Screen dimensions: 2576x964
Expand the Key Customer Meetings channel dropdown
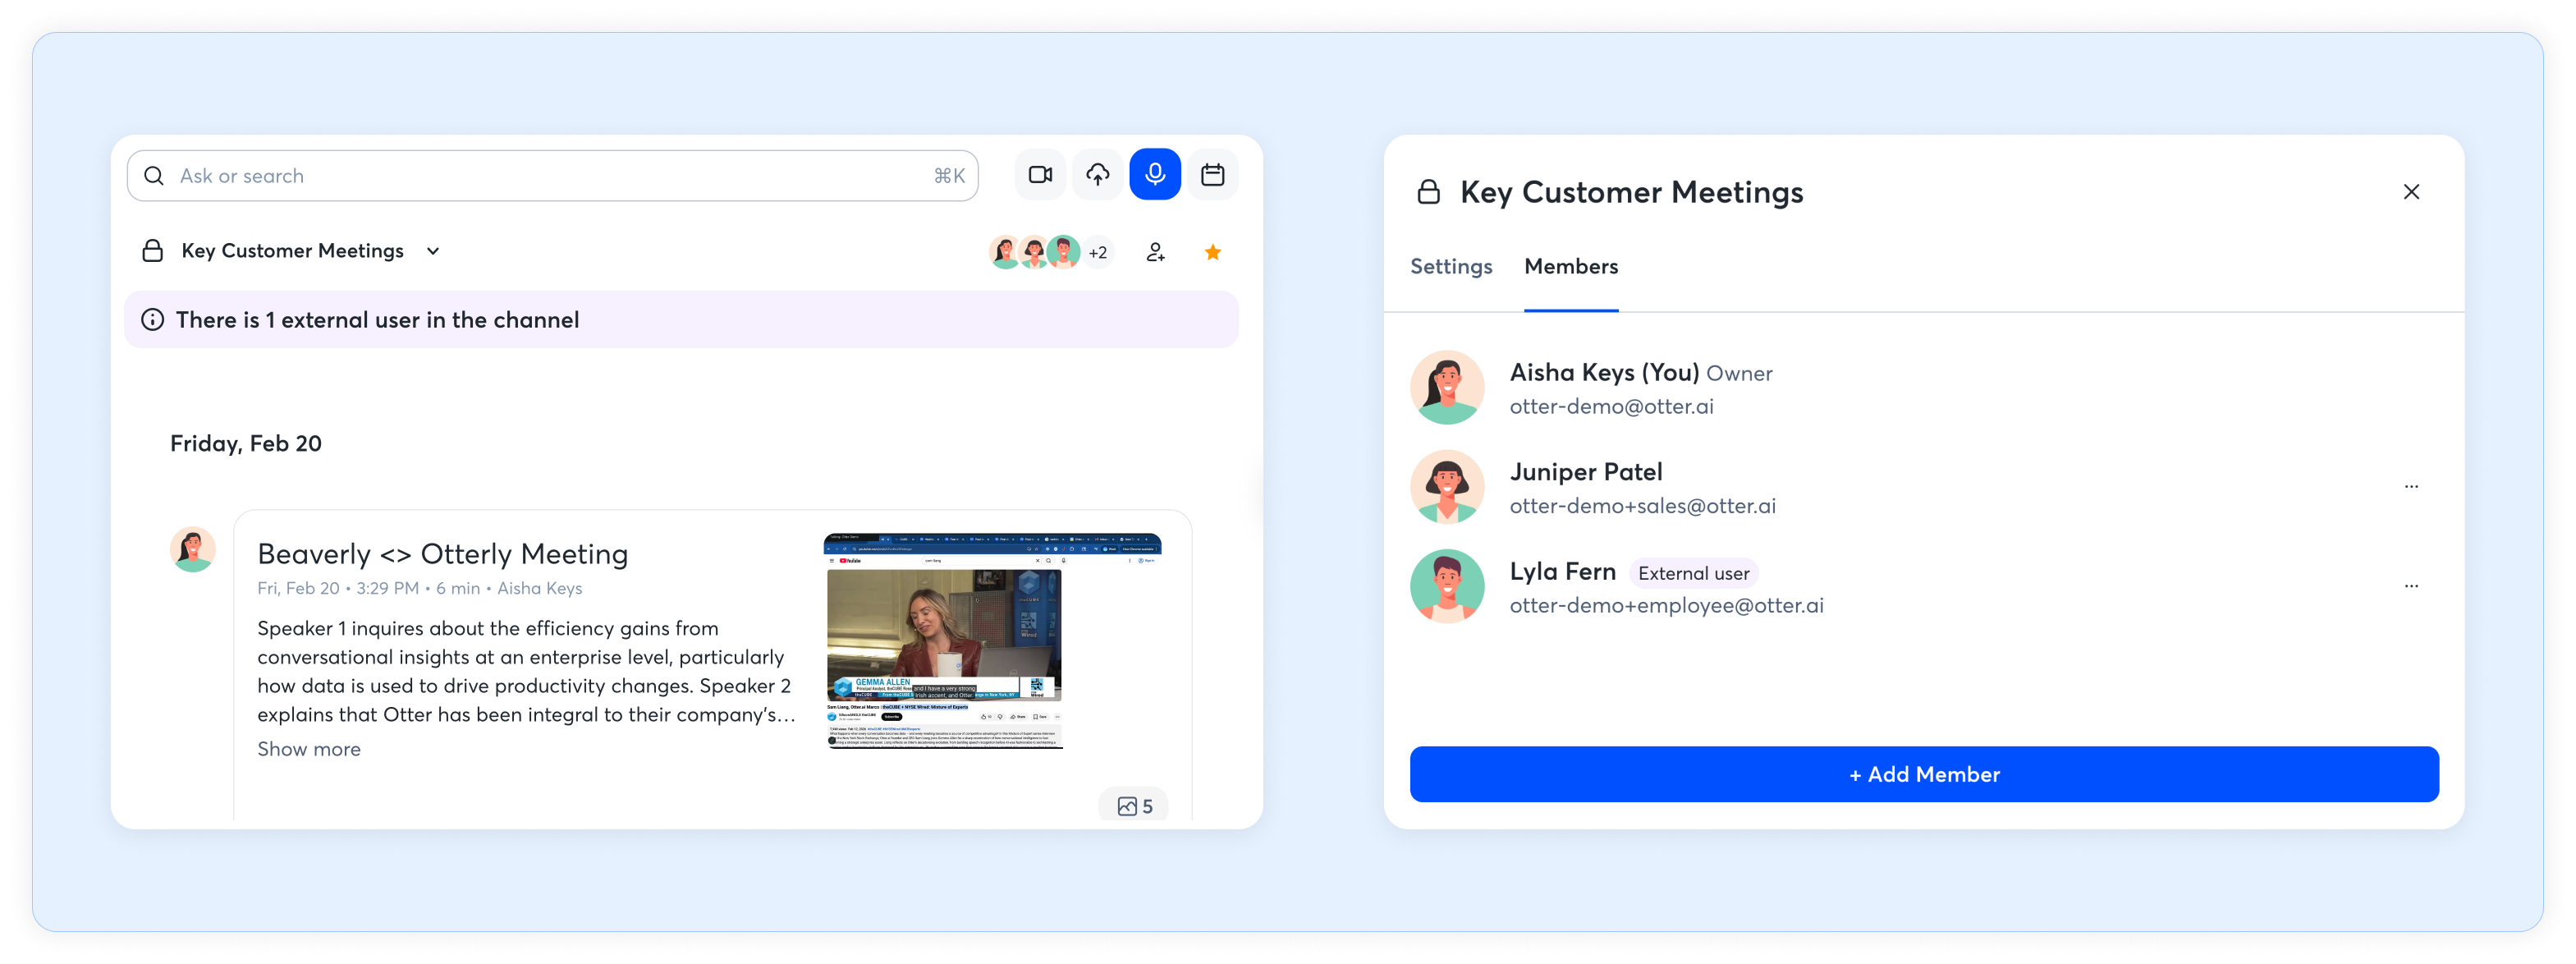click(433, 251)
